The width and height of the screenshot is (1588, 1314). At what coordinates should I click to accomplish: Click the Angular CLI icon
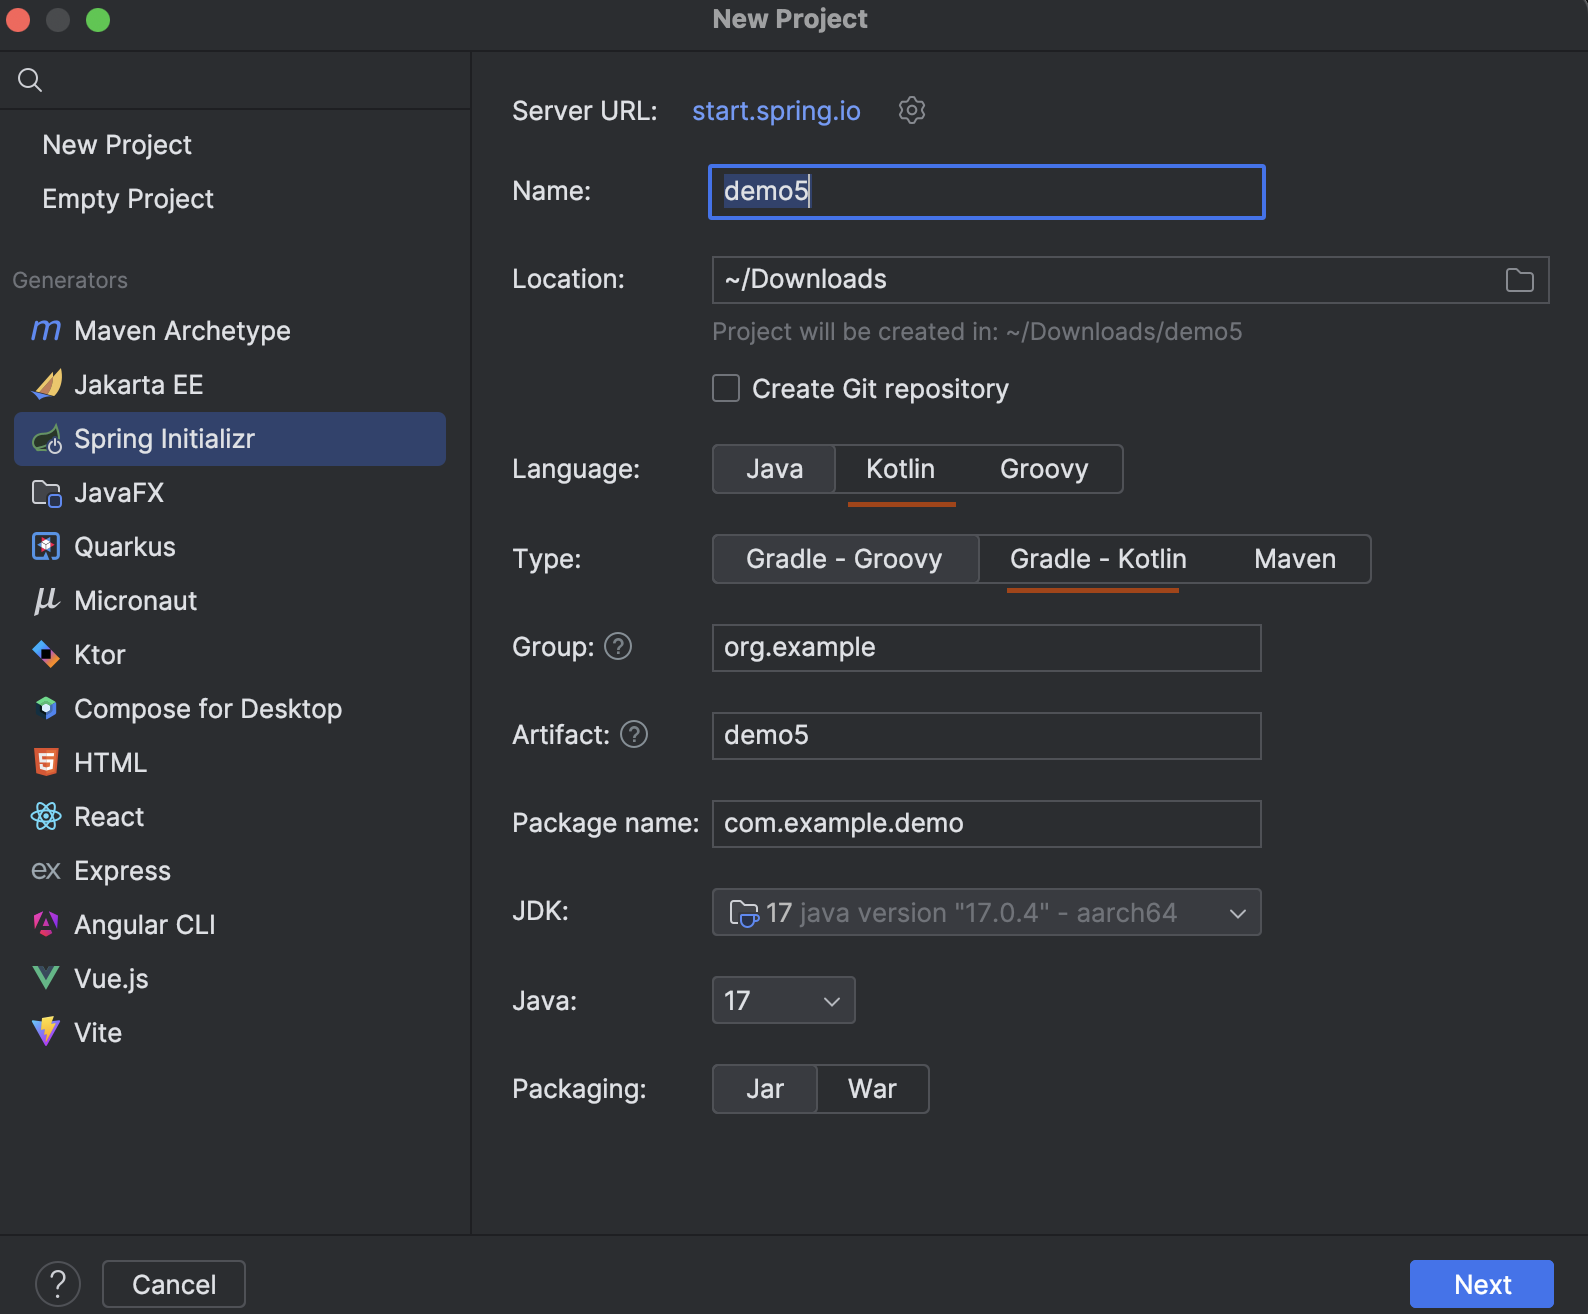tap(46, 924)
